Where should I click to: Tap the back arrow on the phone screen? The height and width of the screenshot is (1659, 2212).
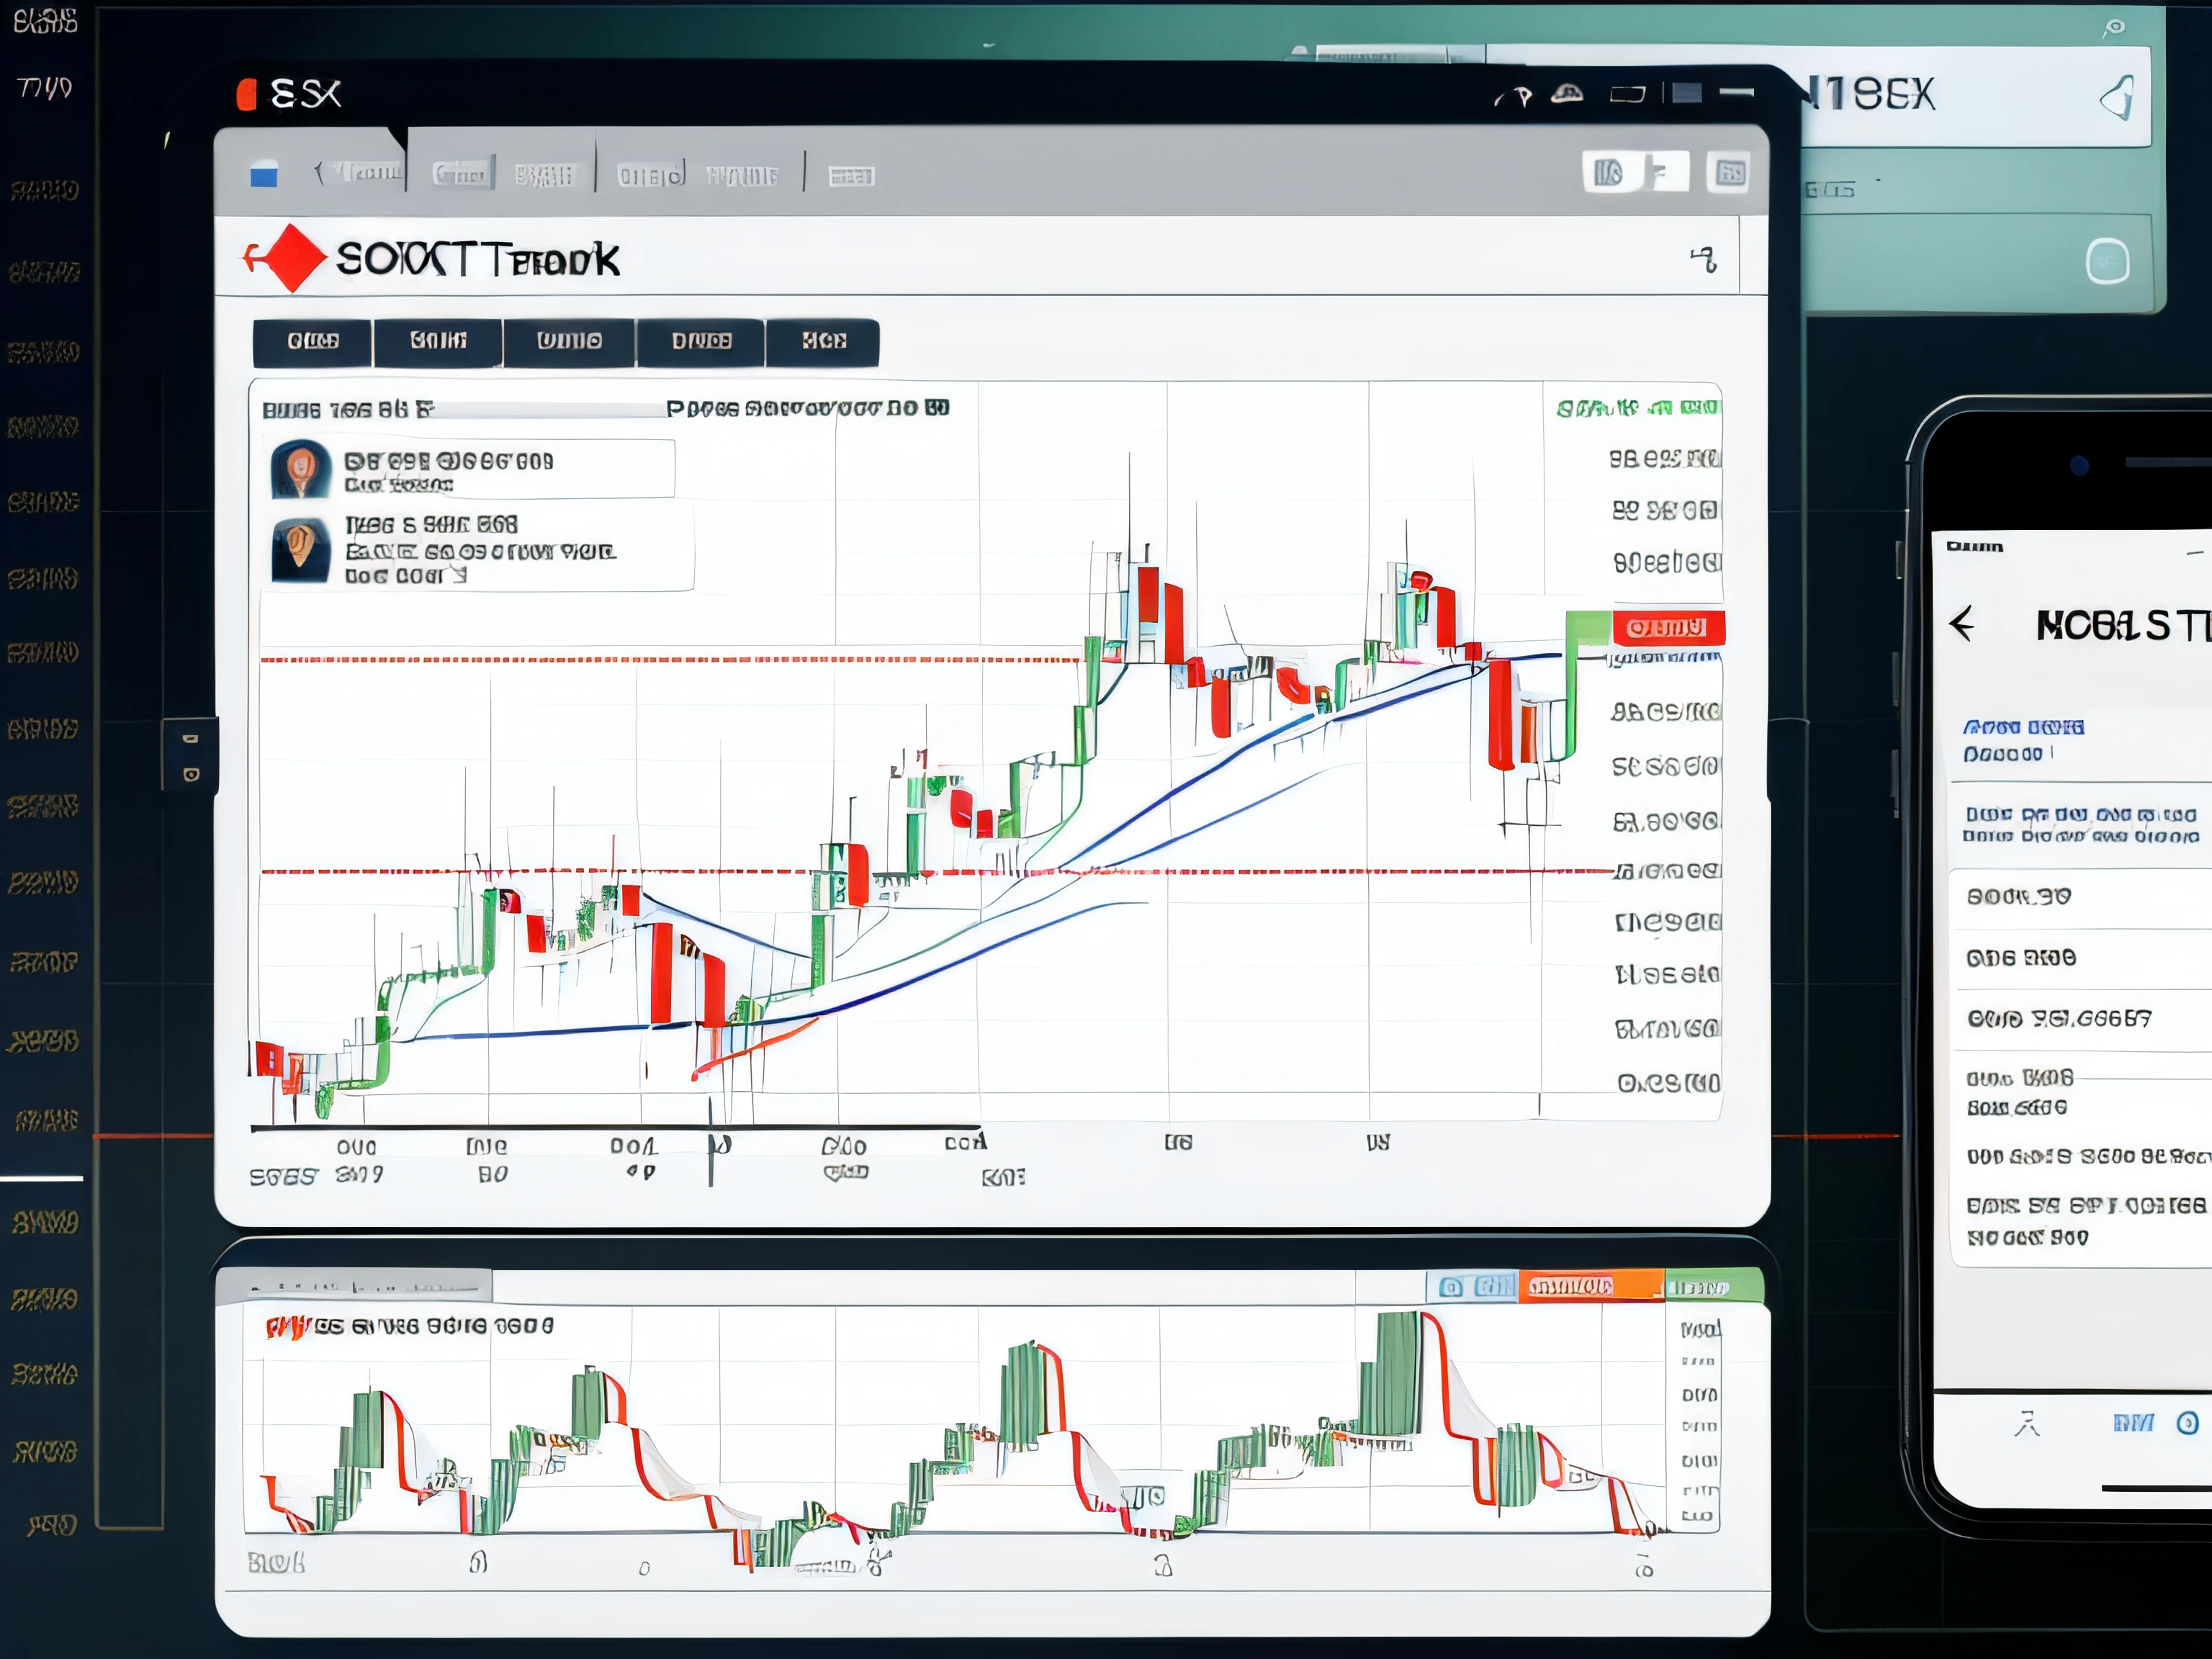click(x=1962, y=624)
